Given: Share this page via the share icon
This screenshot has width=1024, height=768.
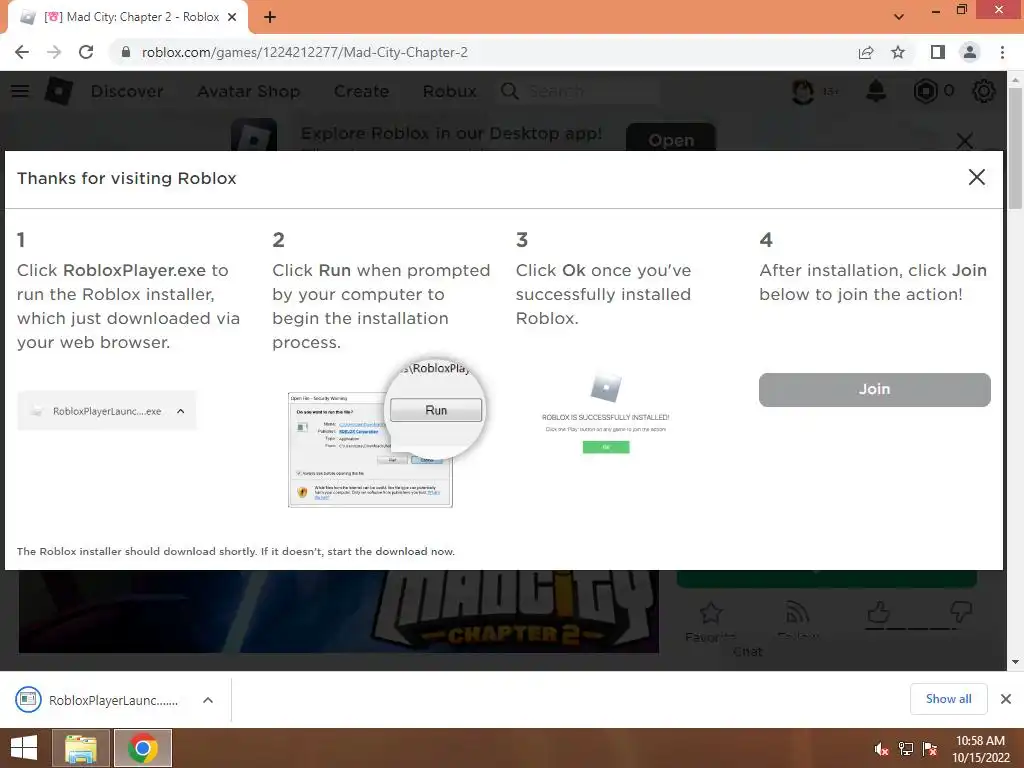Looking at the screenshot, I should click(866, 52).
